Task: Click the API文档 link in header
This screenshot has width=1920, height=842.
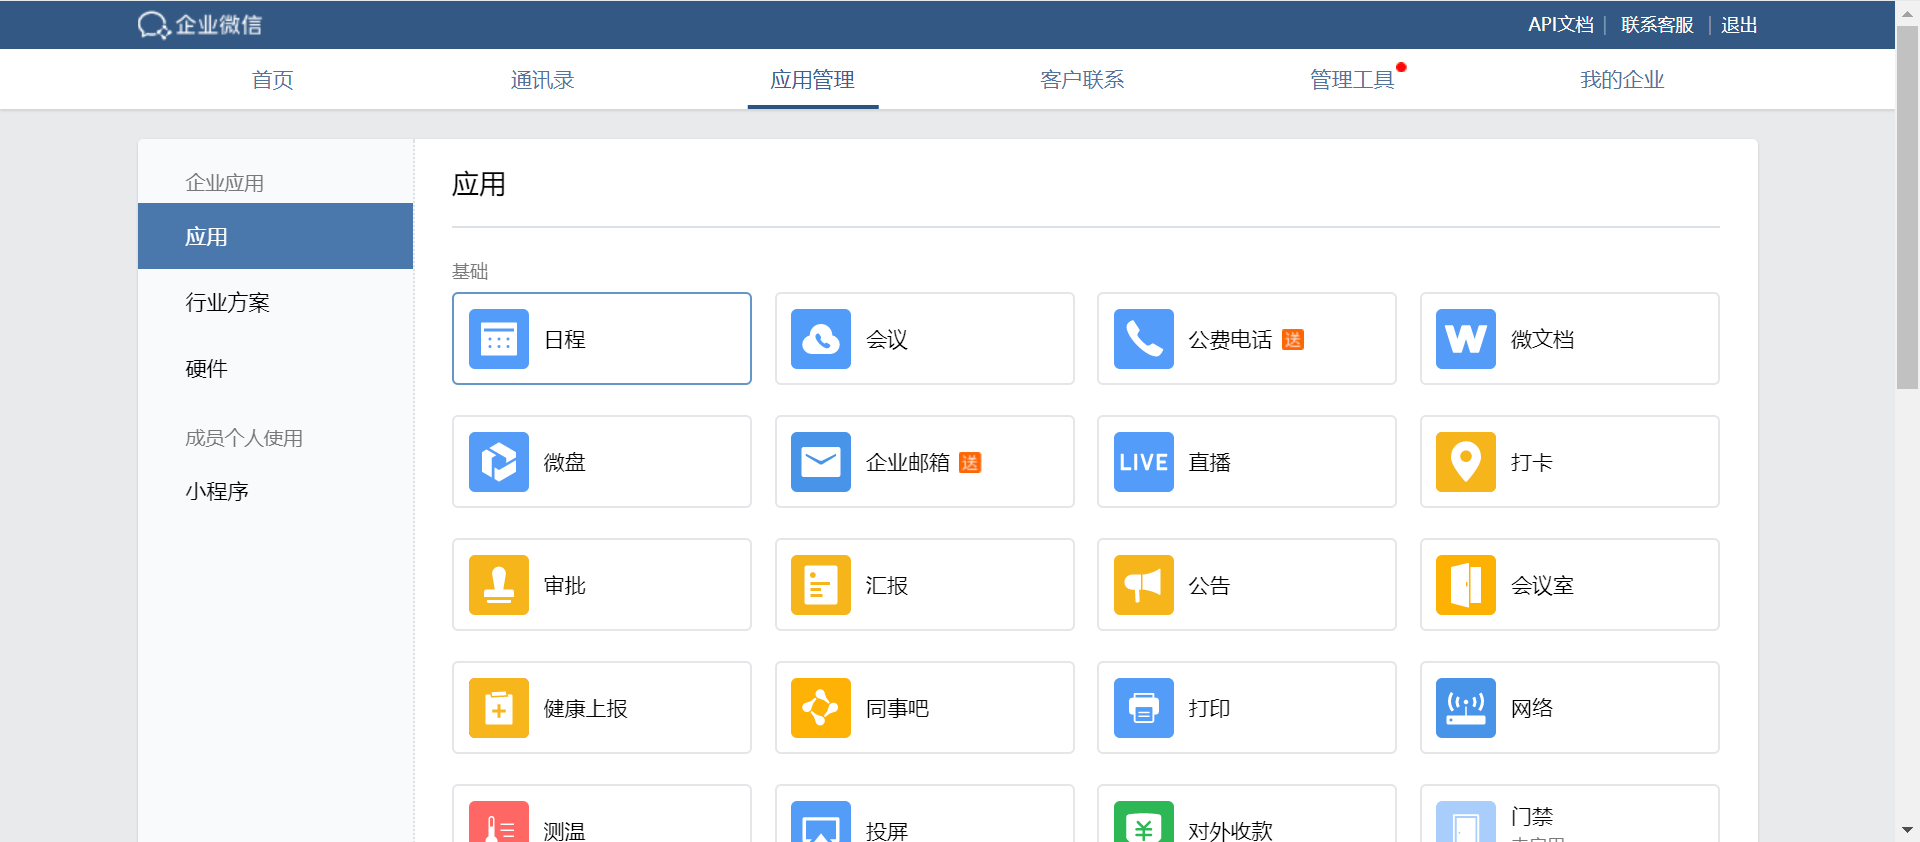Action: [1560, 25]
